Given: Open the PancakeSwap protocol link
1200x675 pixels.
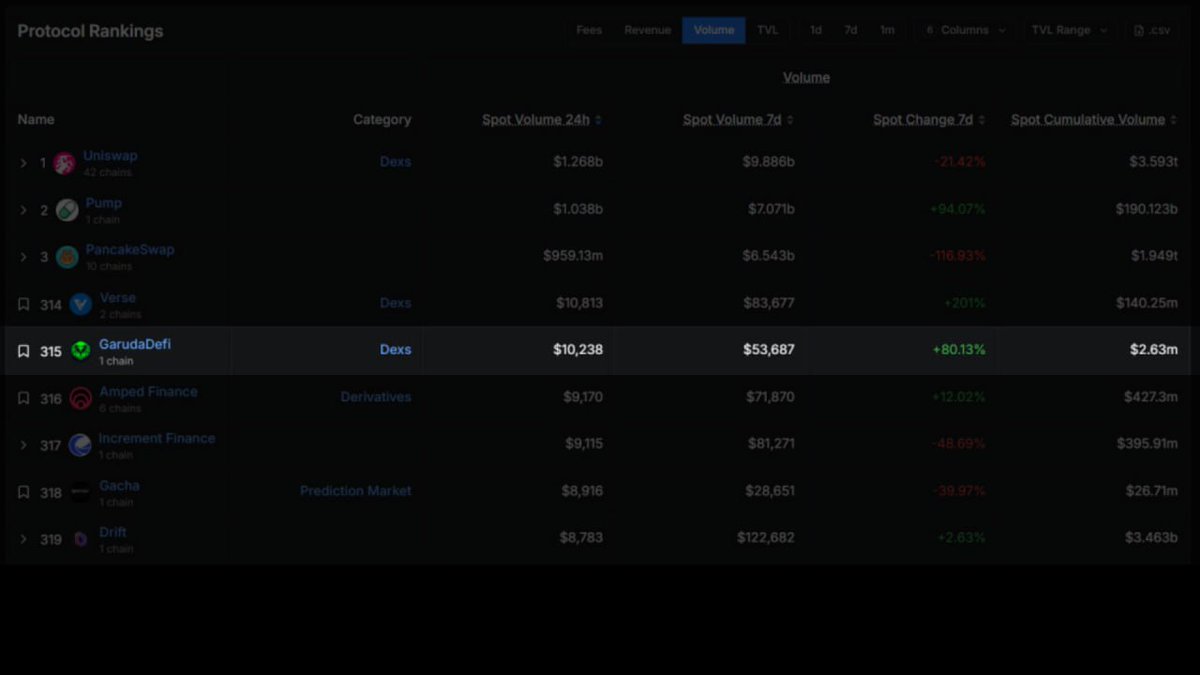Looking at the screenshot, I should click(x=130, y=250).
